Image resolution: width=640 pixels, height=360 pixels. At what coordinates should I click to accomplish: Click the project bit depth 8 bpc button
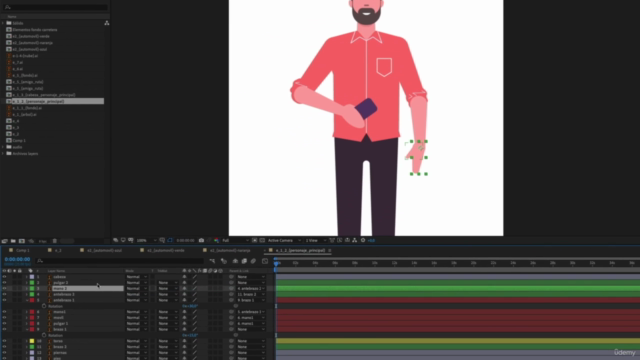pyautogui.click(x=43, y=241)
